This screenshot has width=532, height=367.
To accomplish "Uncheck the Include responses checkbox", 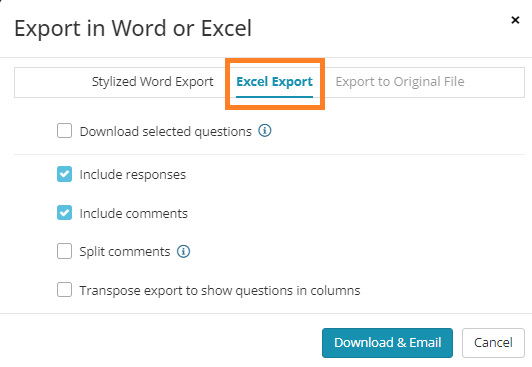I will point(64,174).
